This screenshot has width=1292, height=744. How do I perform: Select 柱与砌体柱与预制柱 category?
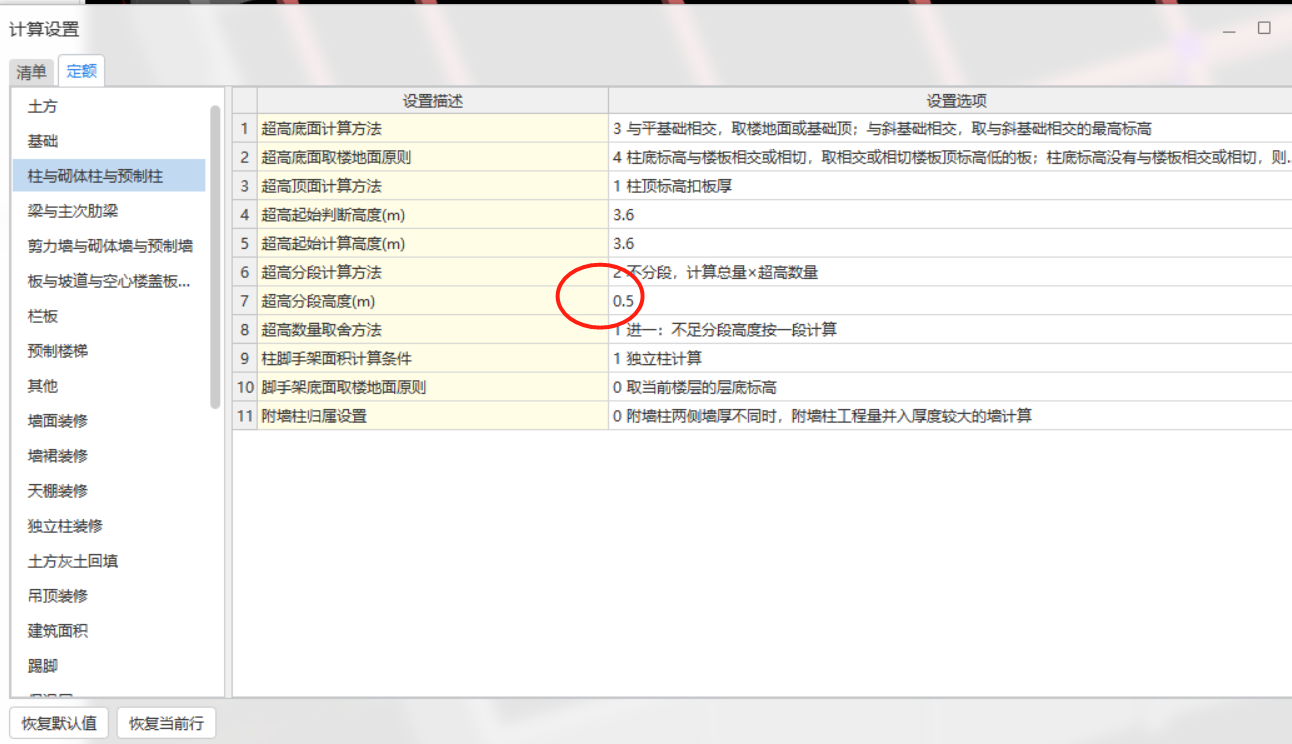108,176
